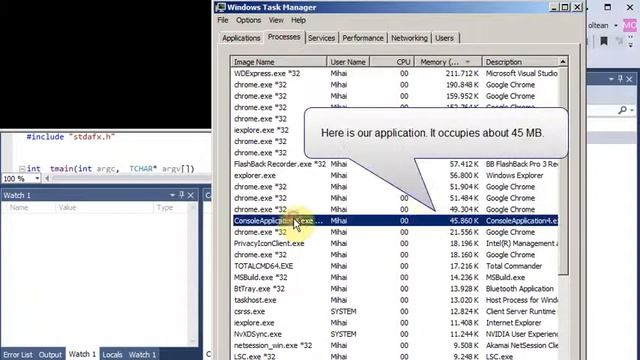Click the code editor horizontal scroll-left arrow
This screenshot has width=640, height=360.
coord(47,179)
